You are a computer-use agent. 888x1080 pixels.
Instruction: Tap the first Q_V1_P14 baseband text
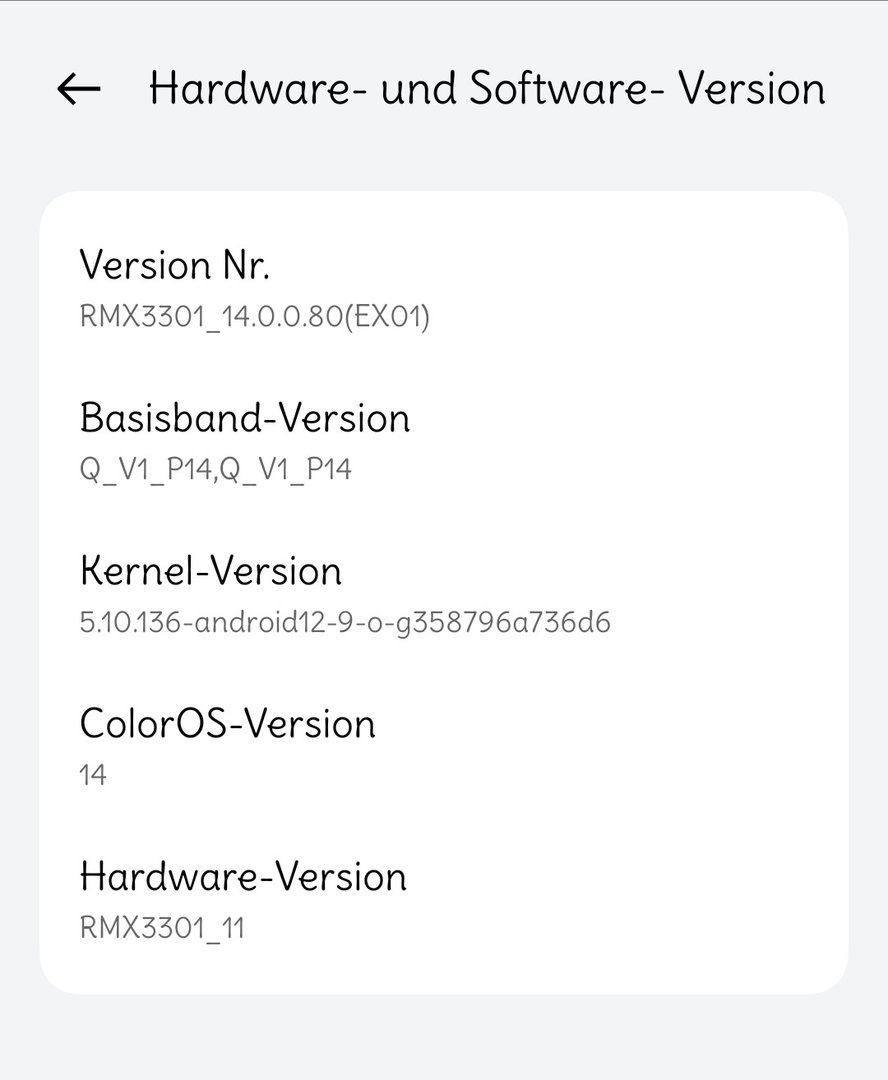point(145,470)
